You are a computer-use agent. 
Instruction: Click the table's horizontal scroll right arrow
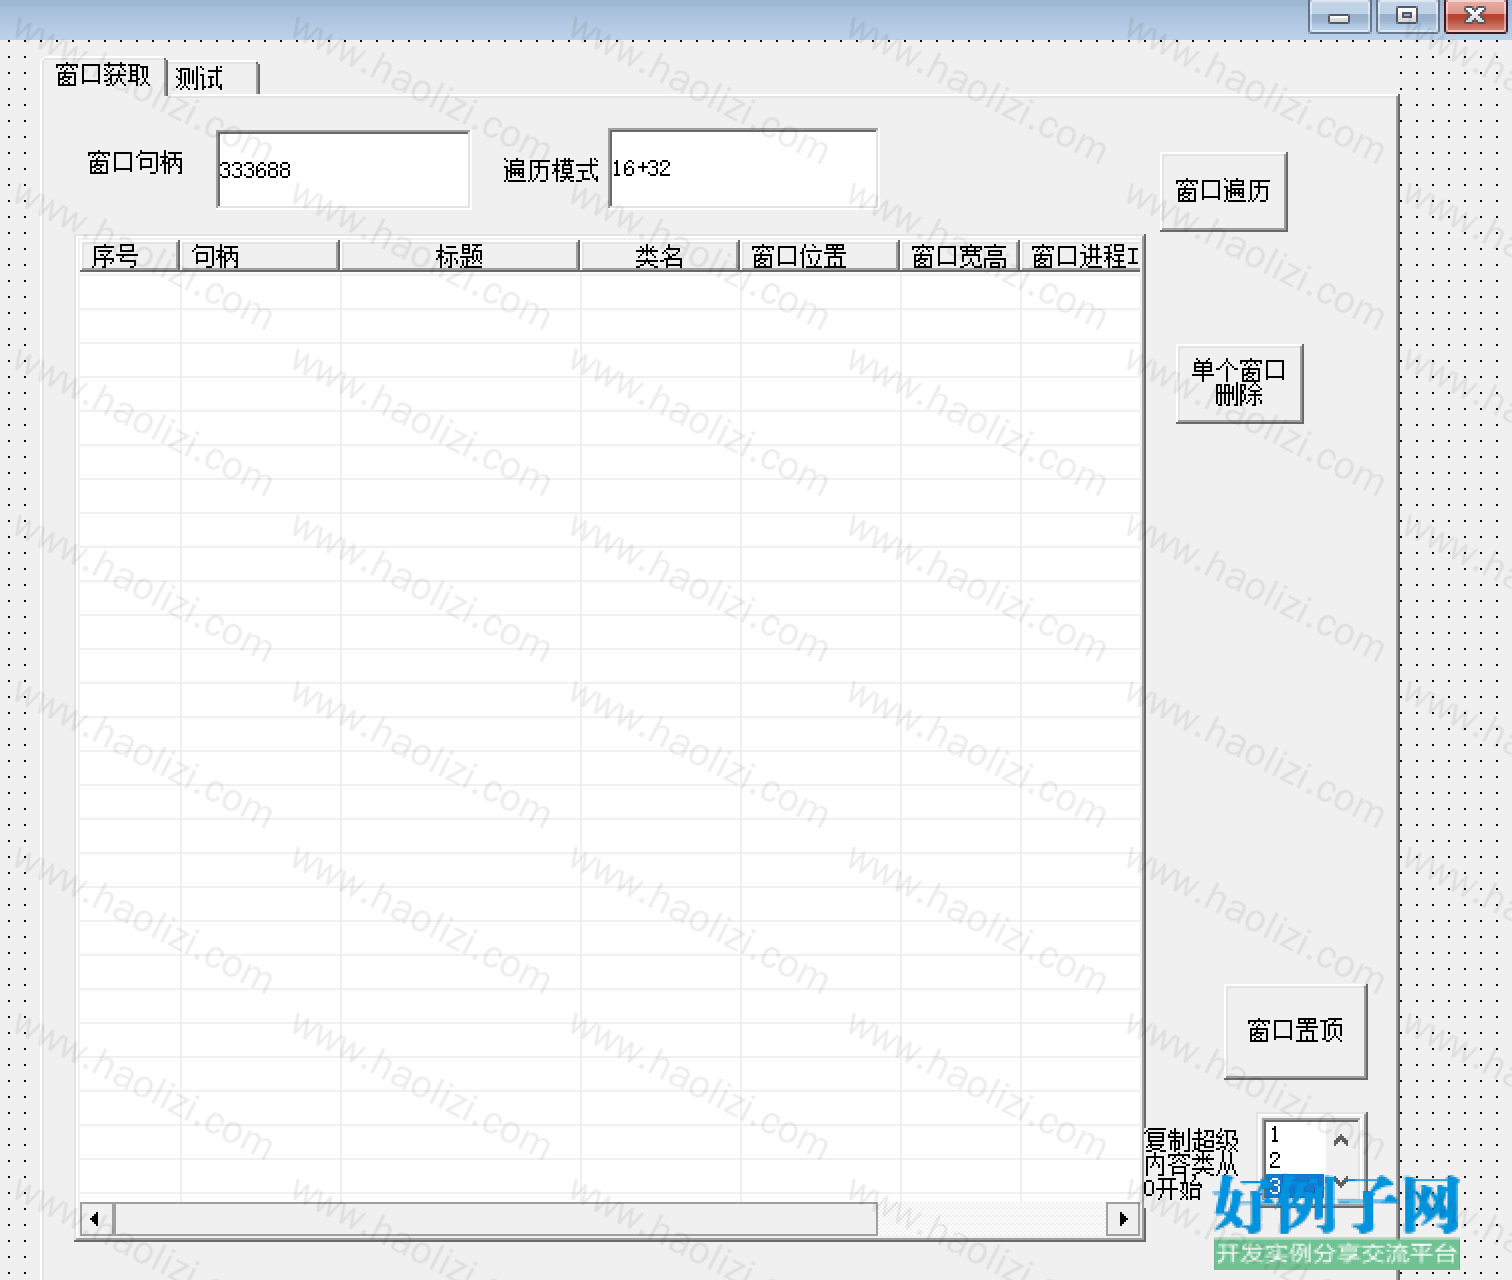point(1124,1219)
